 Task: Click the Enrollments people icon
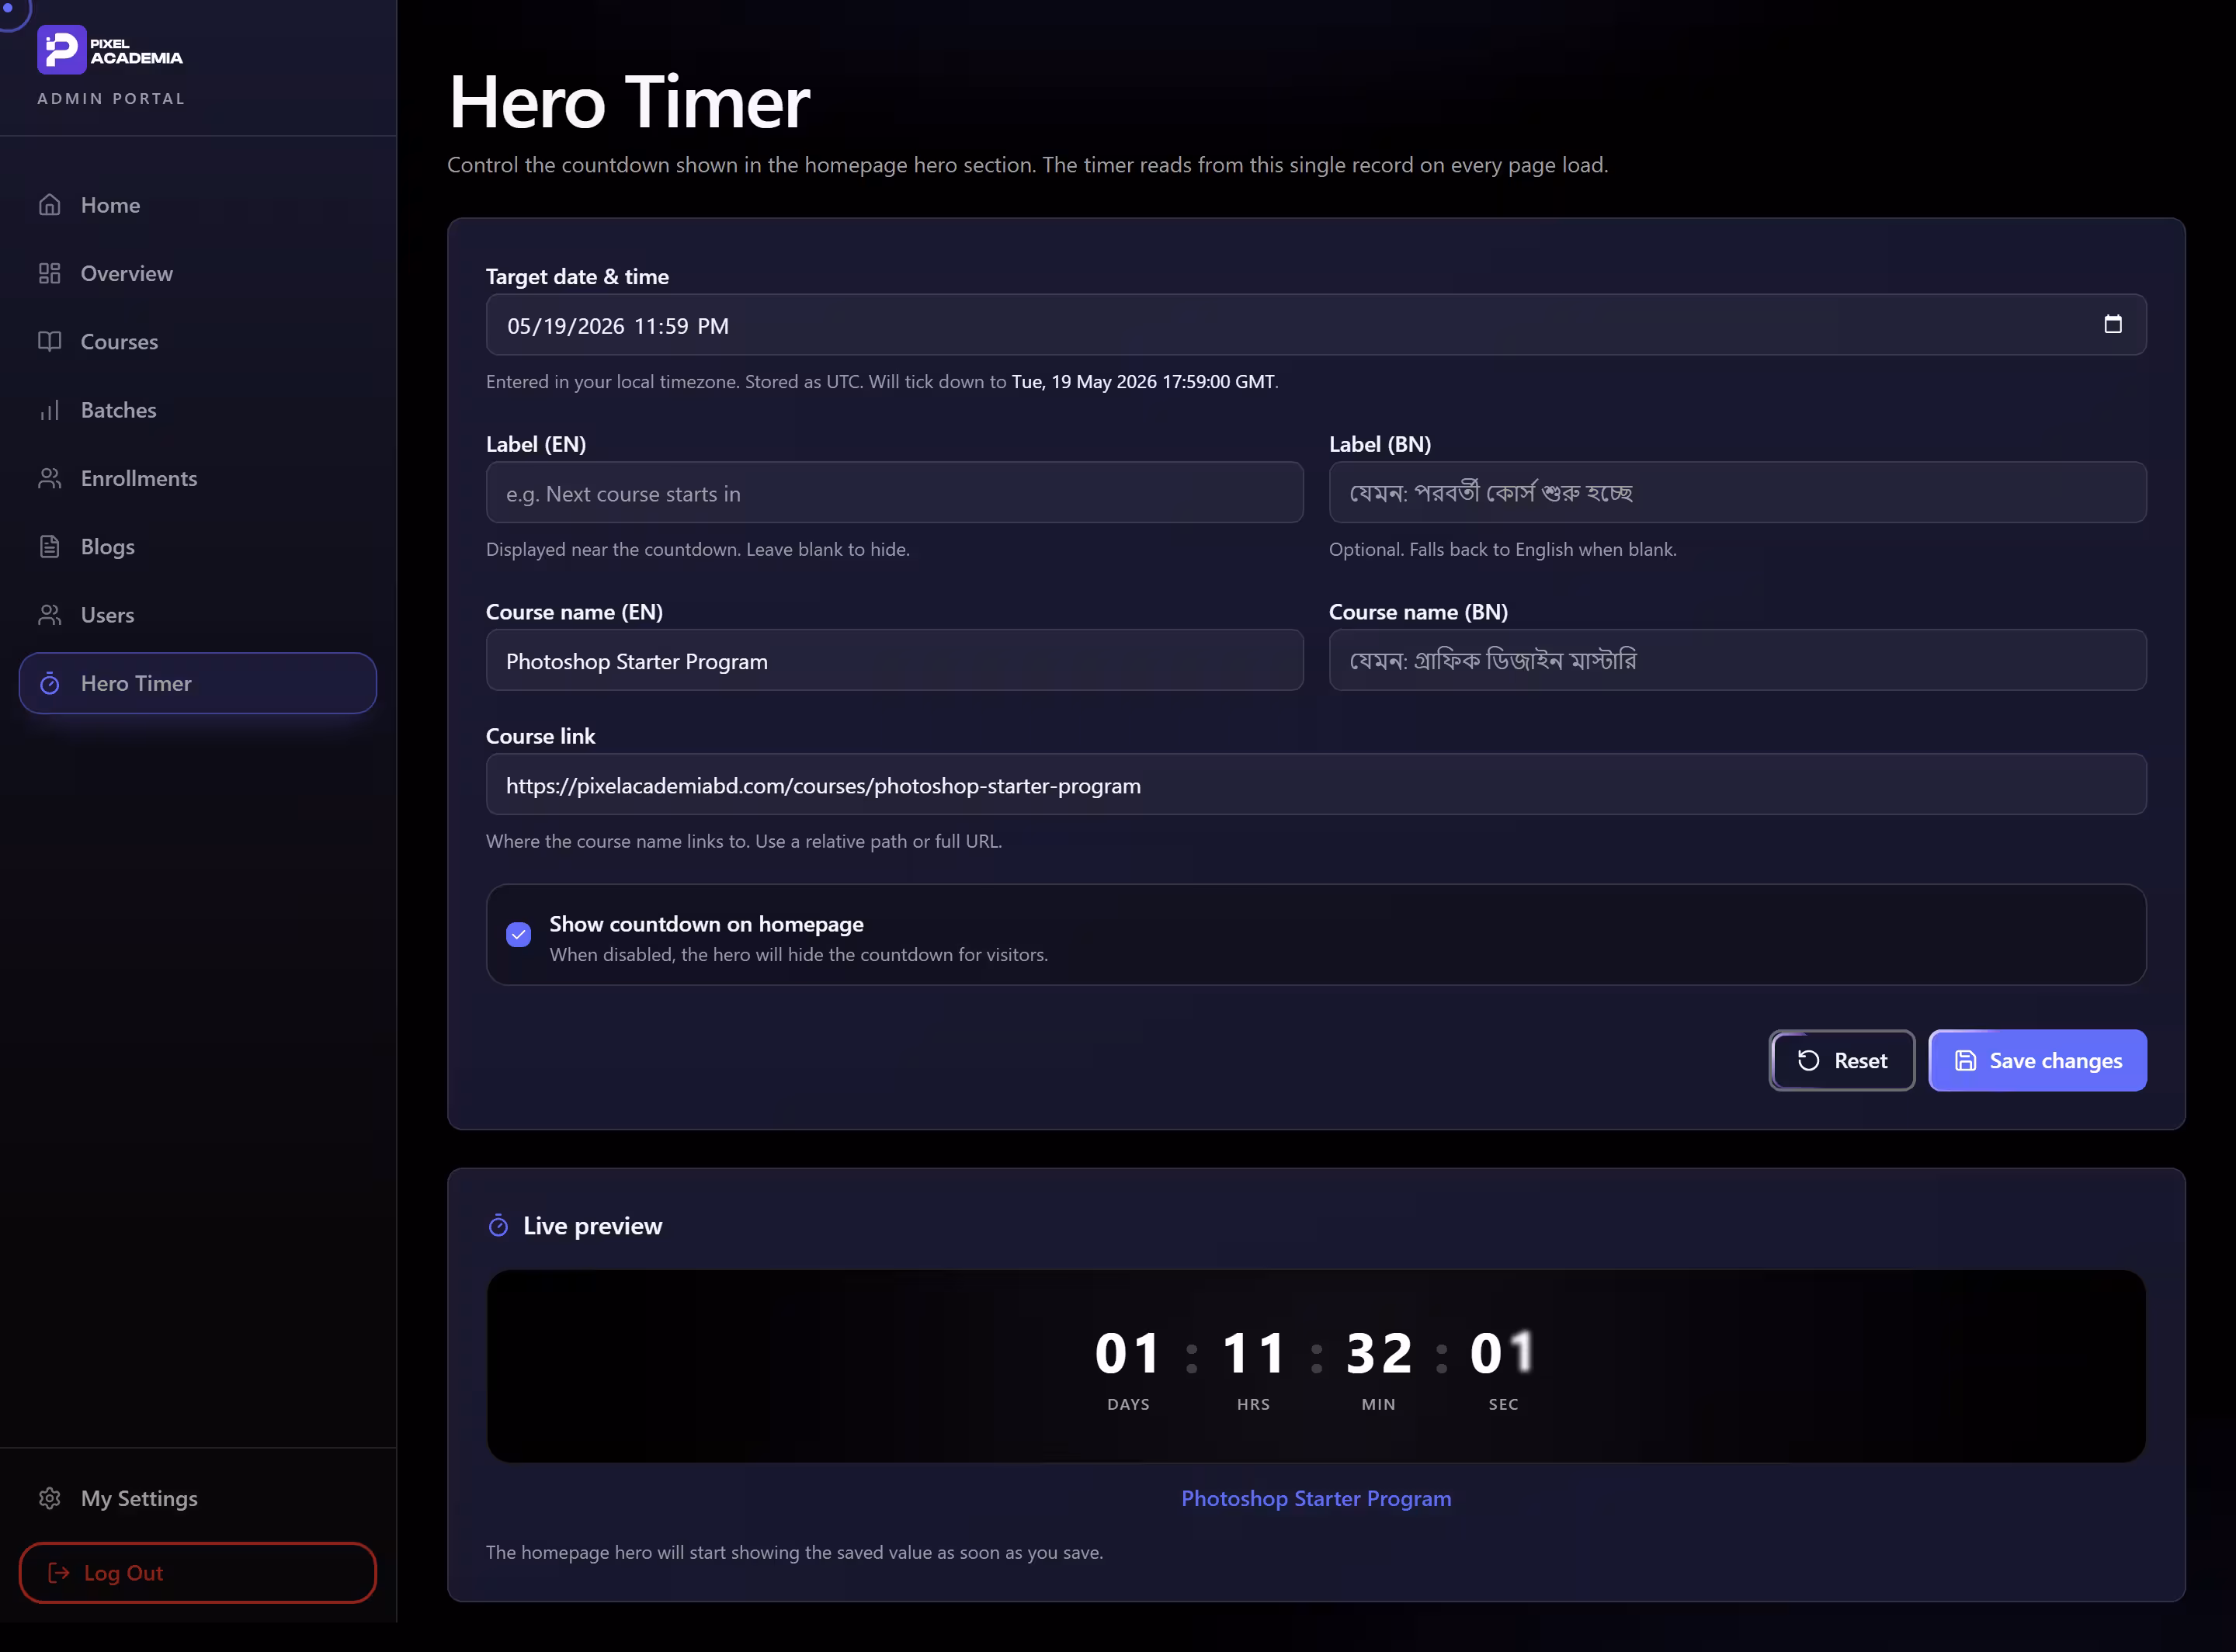[x=50, y=478]
